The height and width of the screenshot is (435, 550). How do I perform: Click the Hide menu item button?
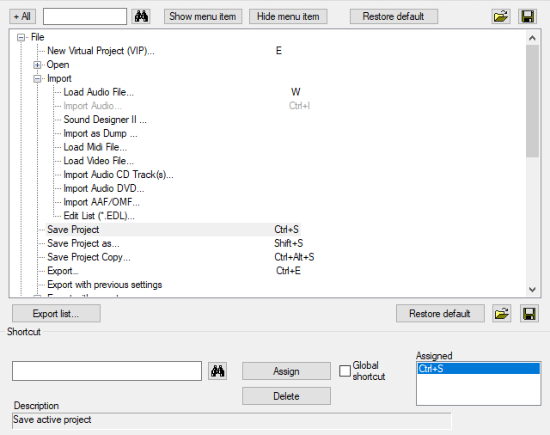[x=288, y=16]
